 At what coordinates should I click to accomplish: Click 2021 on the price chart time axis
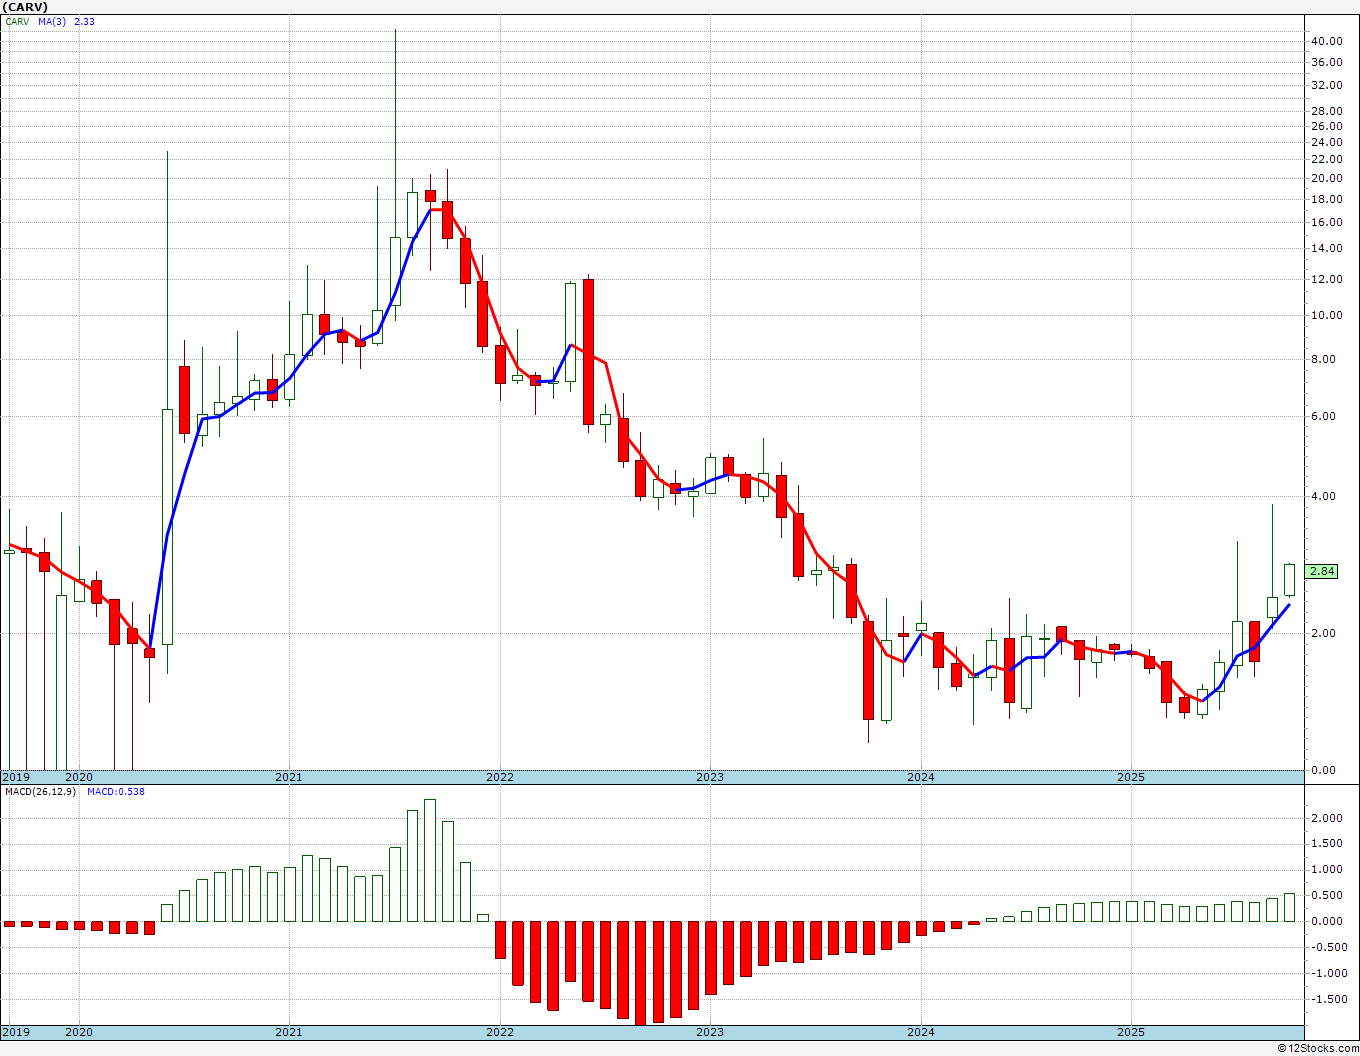point(288,777)
